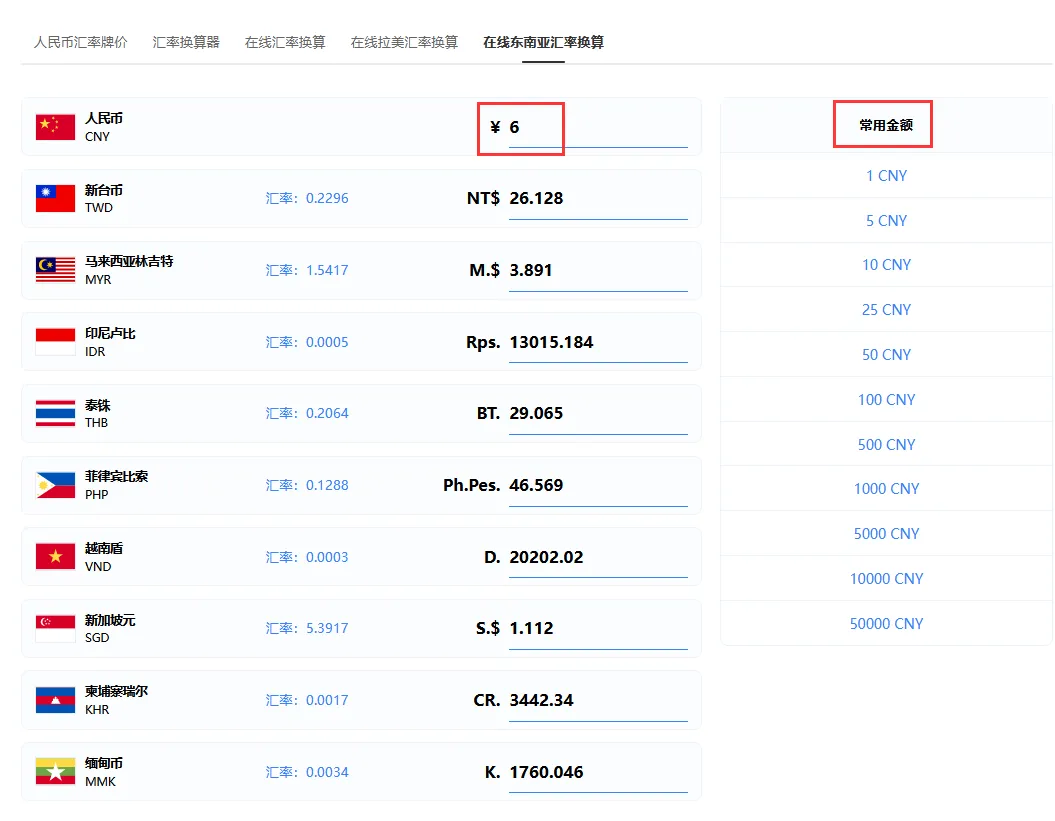Click the 汇率: 0.0003 rate for VND
1055x821 pixels.
pyautogui.click(x=307, y=557)
